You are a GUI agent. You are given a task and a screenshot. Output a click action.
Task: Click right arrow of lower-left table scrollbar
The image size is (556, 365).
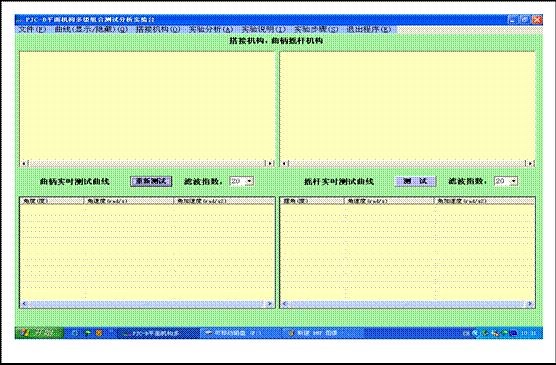[x=269, y=304]
